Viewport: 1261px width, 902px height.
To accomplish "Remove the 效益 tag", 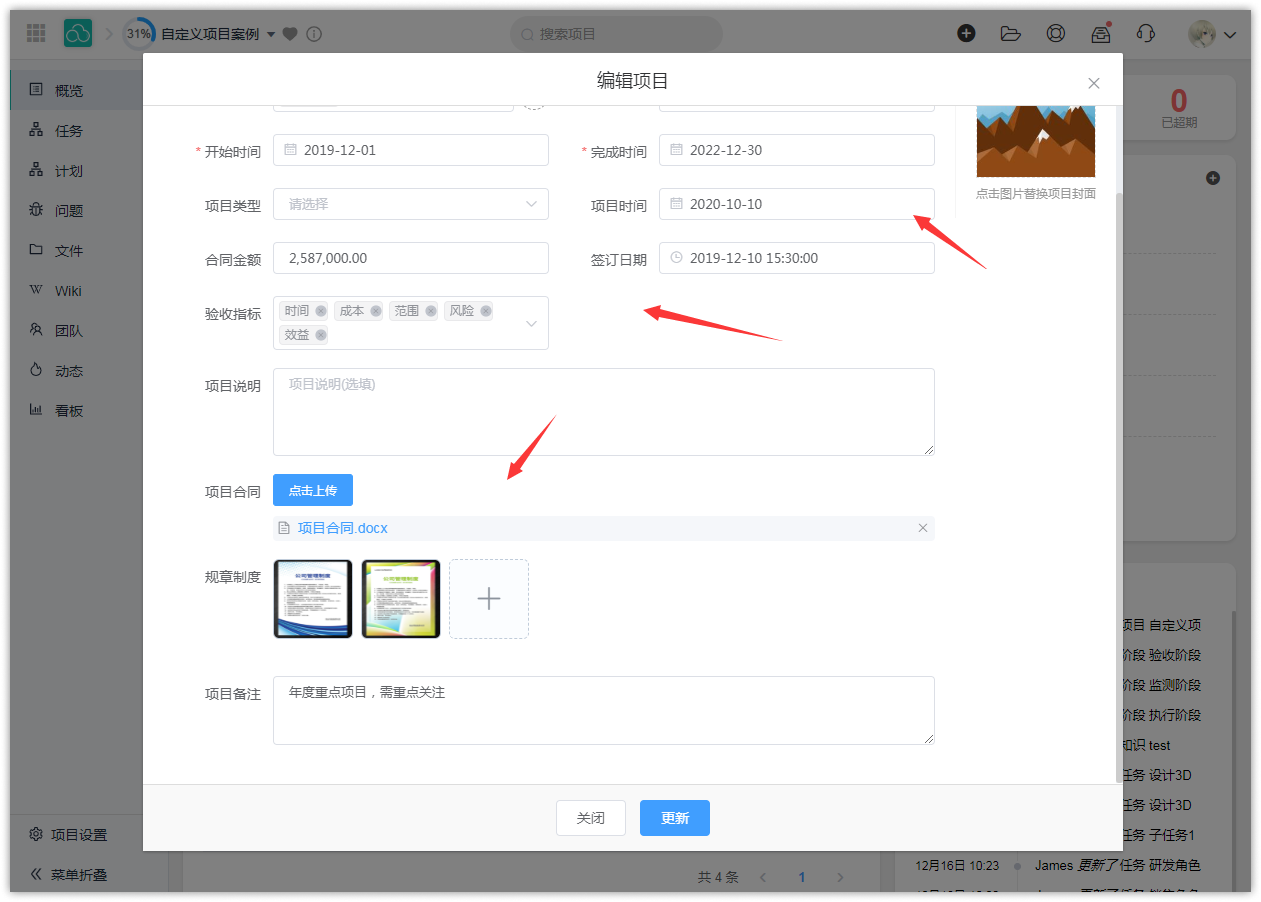I will coord(321,335).
